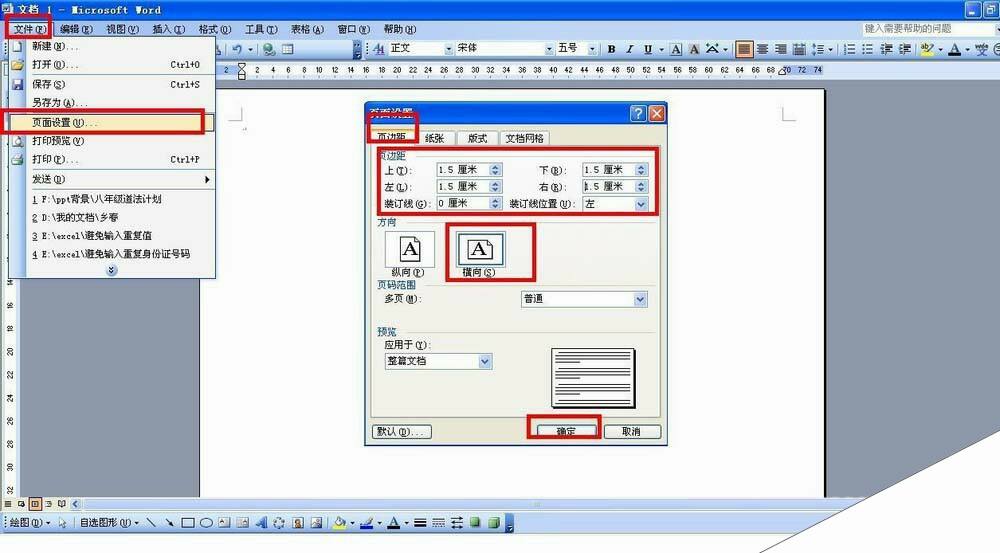The image size is (1000, 553).
Task: Click the 默认 Default button
Action: [402, 432]
